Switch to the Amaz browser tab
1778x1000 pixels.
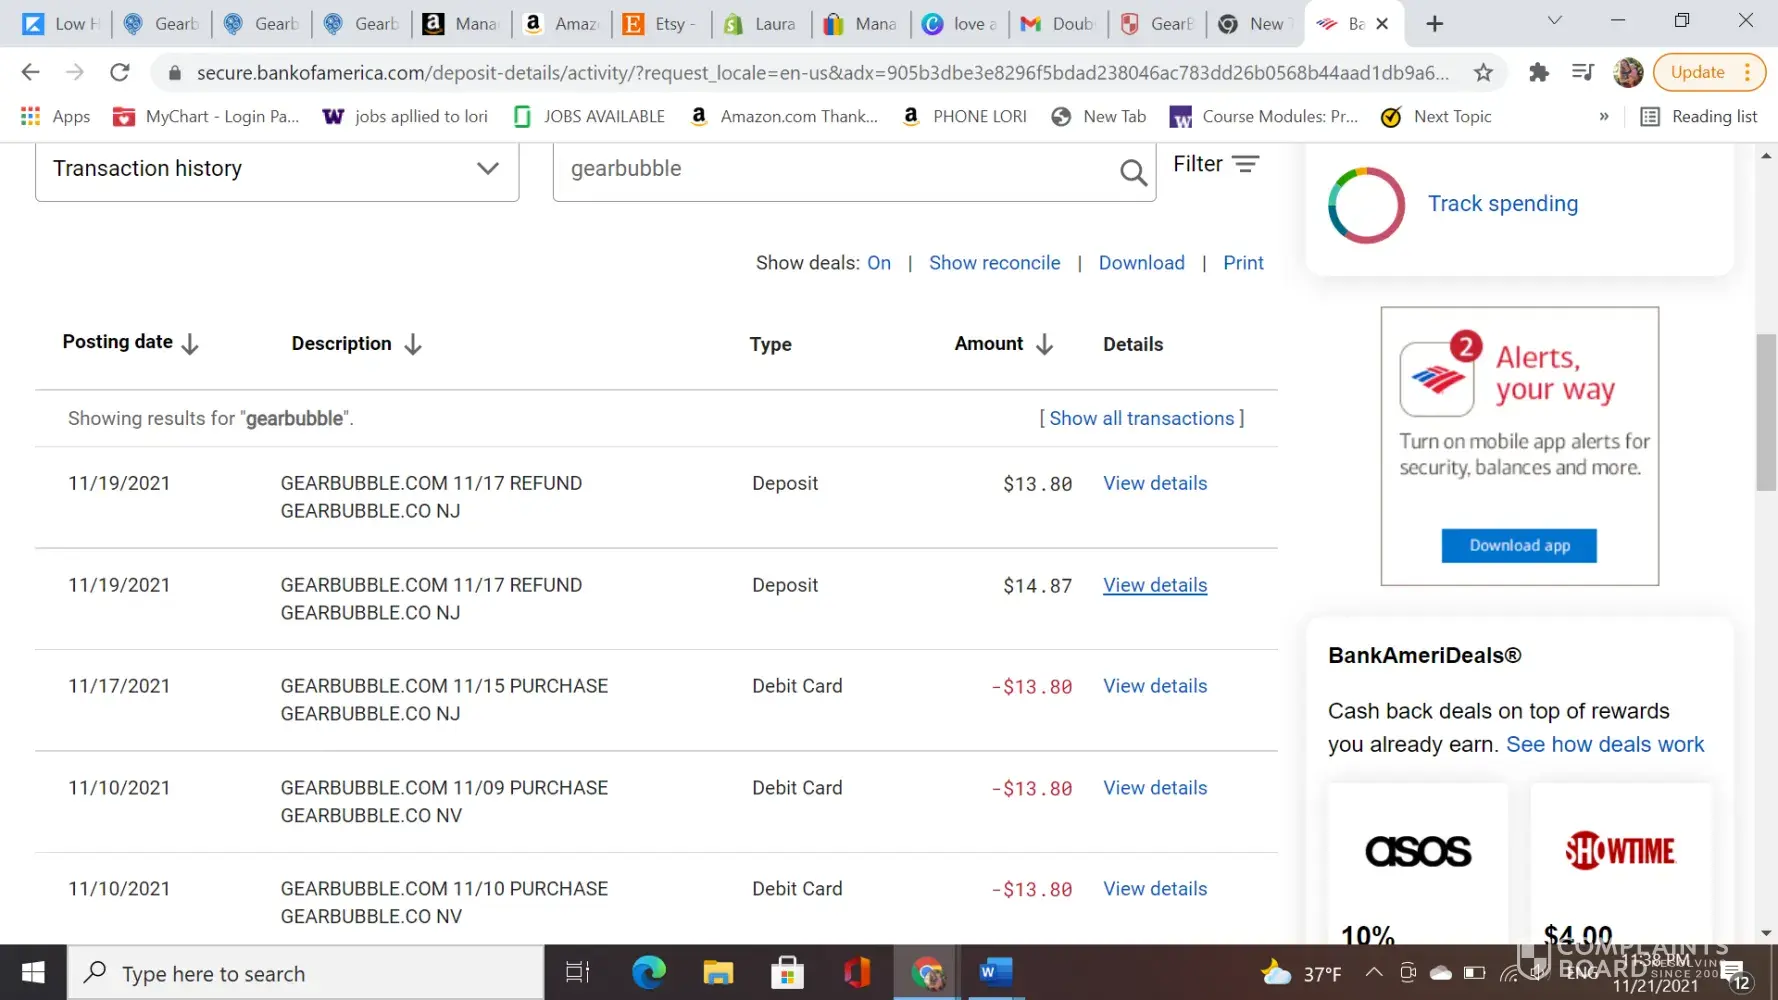pyautogui.click(x=561, y=24)
